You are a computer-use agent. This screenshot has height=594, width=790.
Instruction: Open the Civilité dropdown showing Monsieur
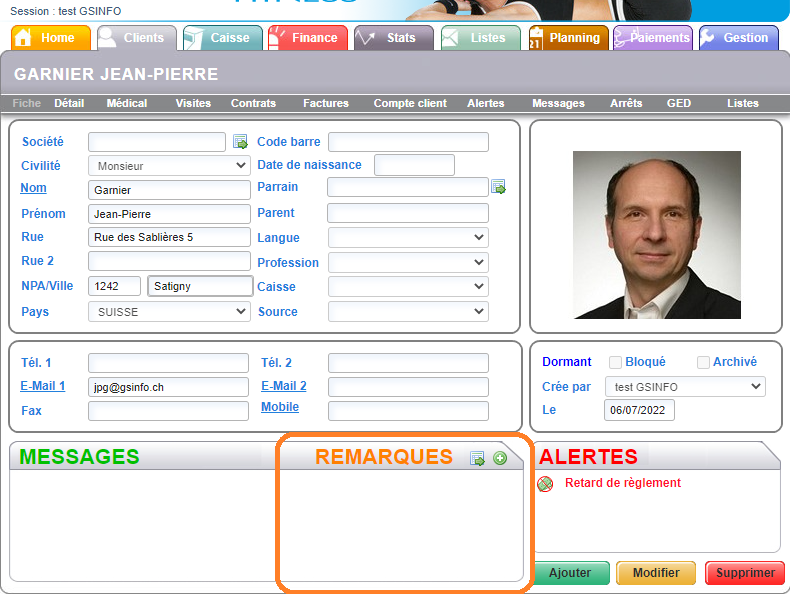point(169,166)
